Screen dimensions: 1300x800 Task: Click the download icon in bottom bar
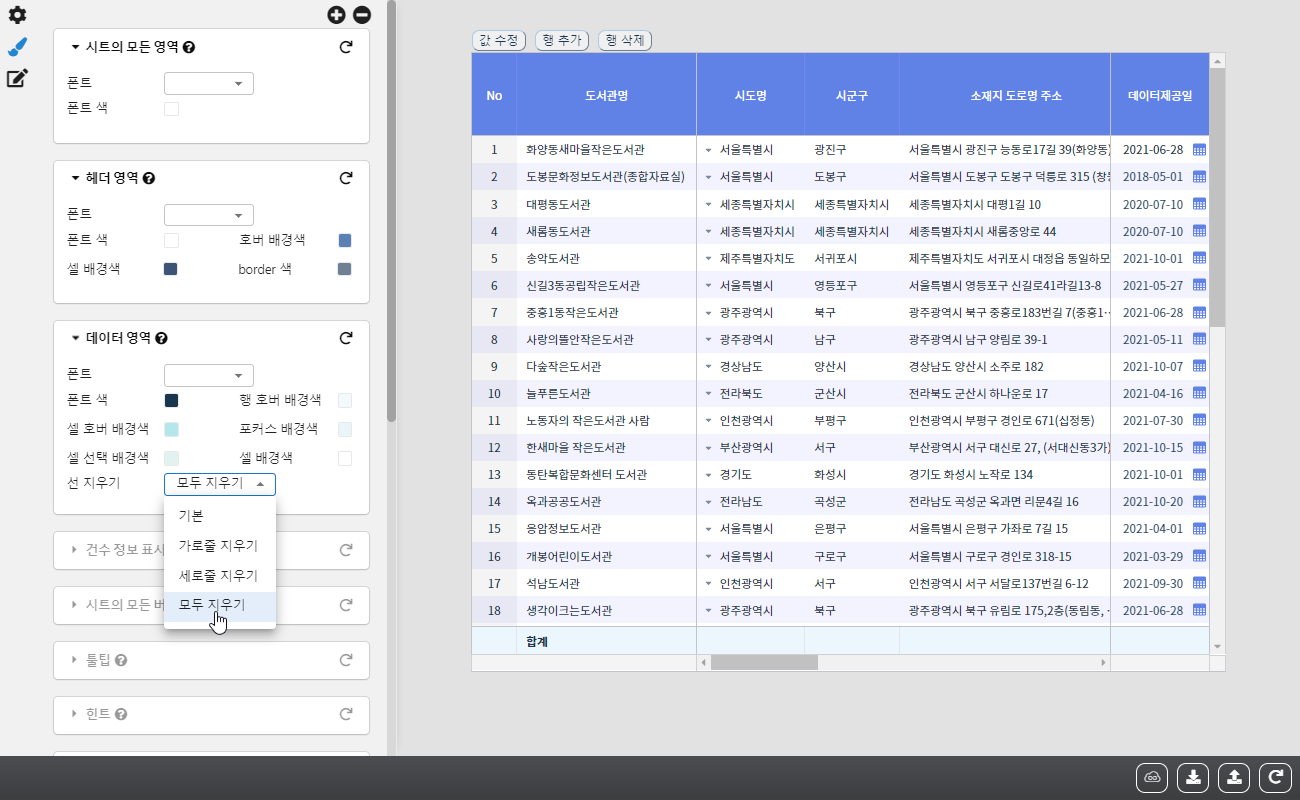tap(1193, 777)
